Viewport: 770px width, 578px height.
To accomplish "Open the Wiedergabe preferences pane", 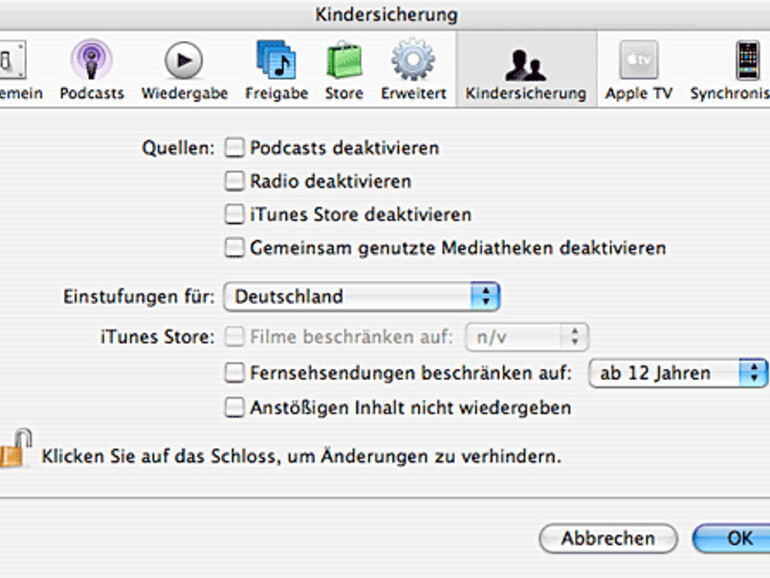I will pos(184,70).
